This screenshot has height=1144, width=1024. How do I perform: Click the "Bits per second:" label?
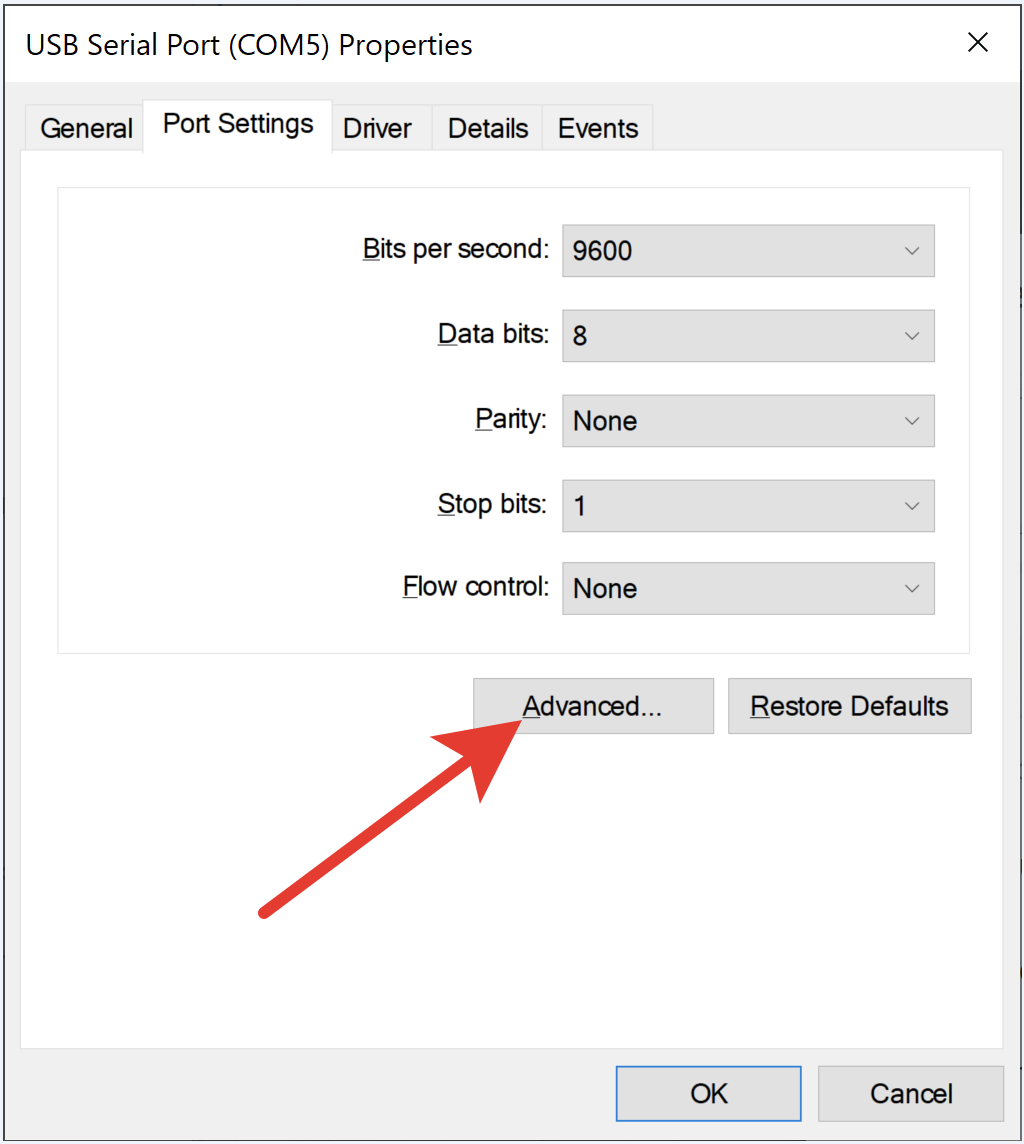(456, 249)
